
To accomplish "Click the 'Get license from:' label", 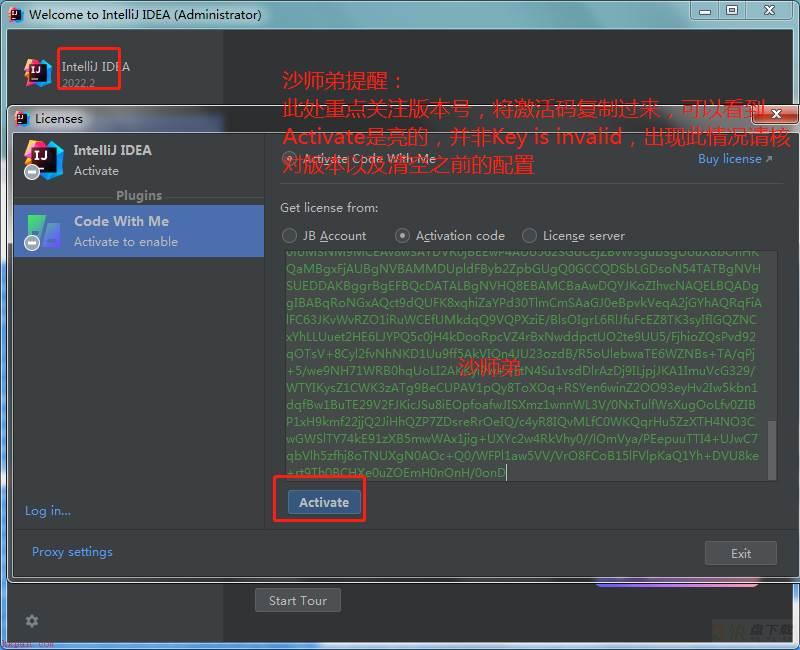I will pyautogui.click(x=329, y=208).
